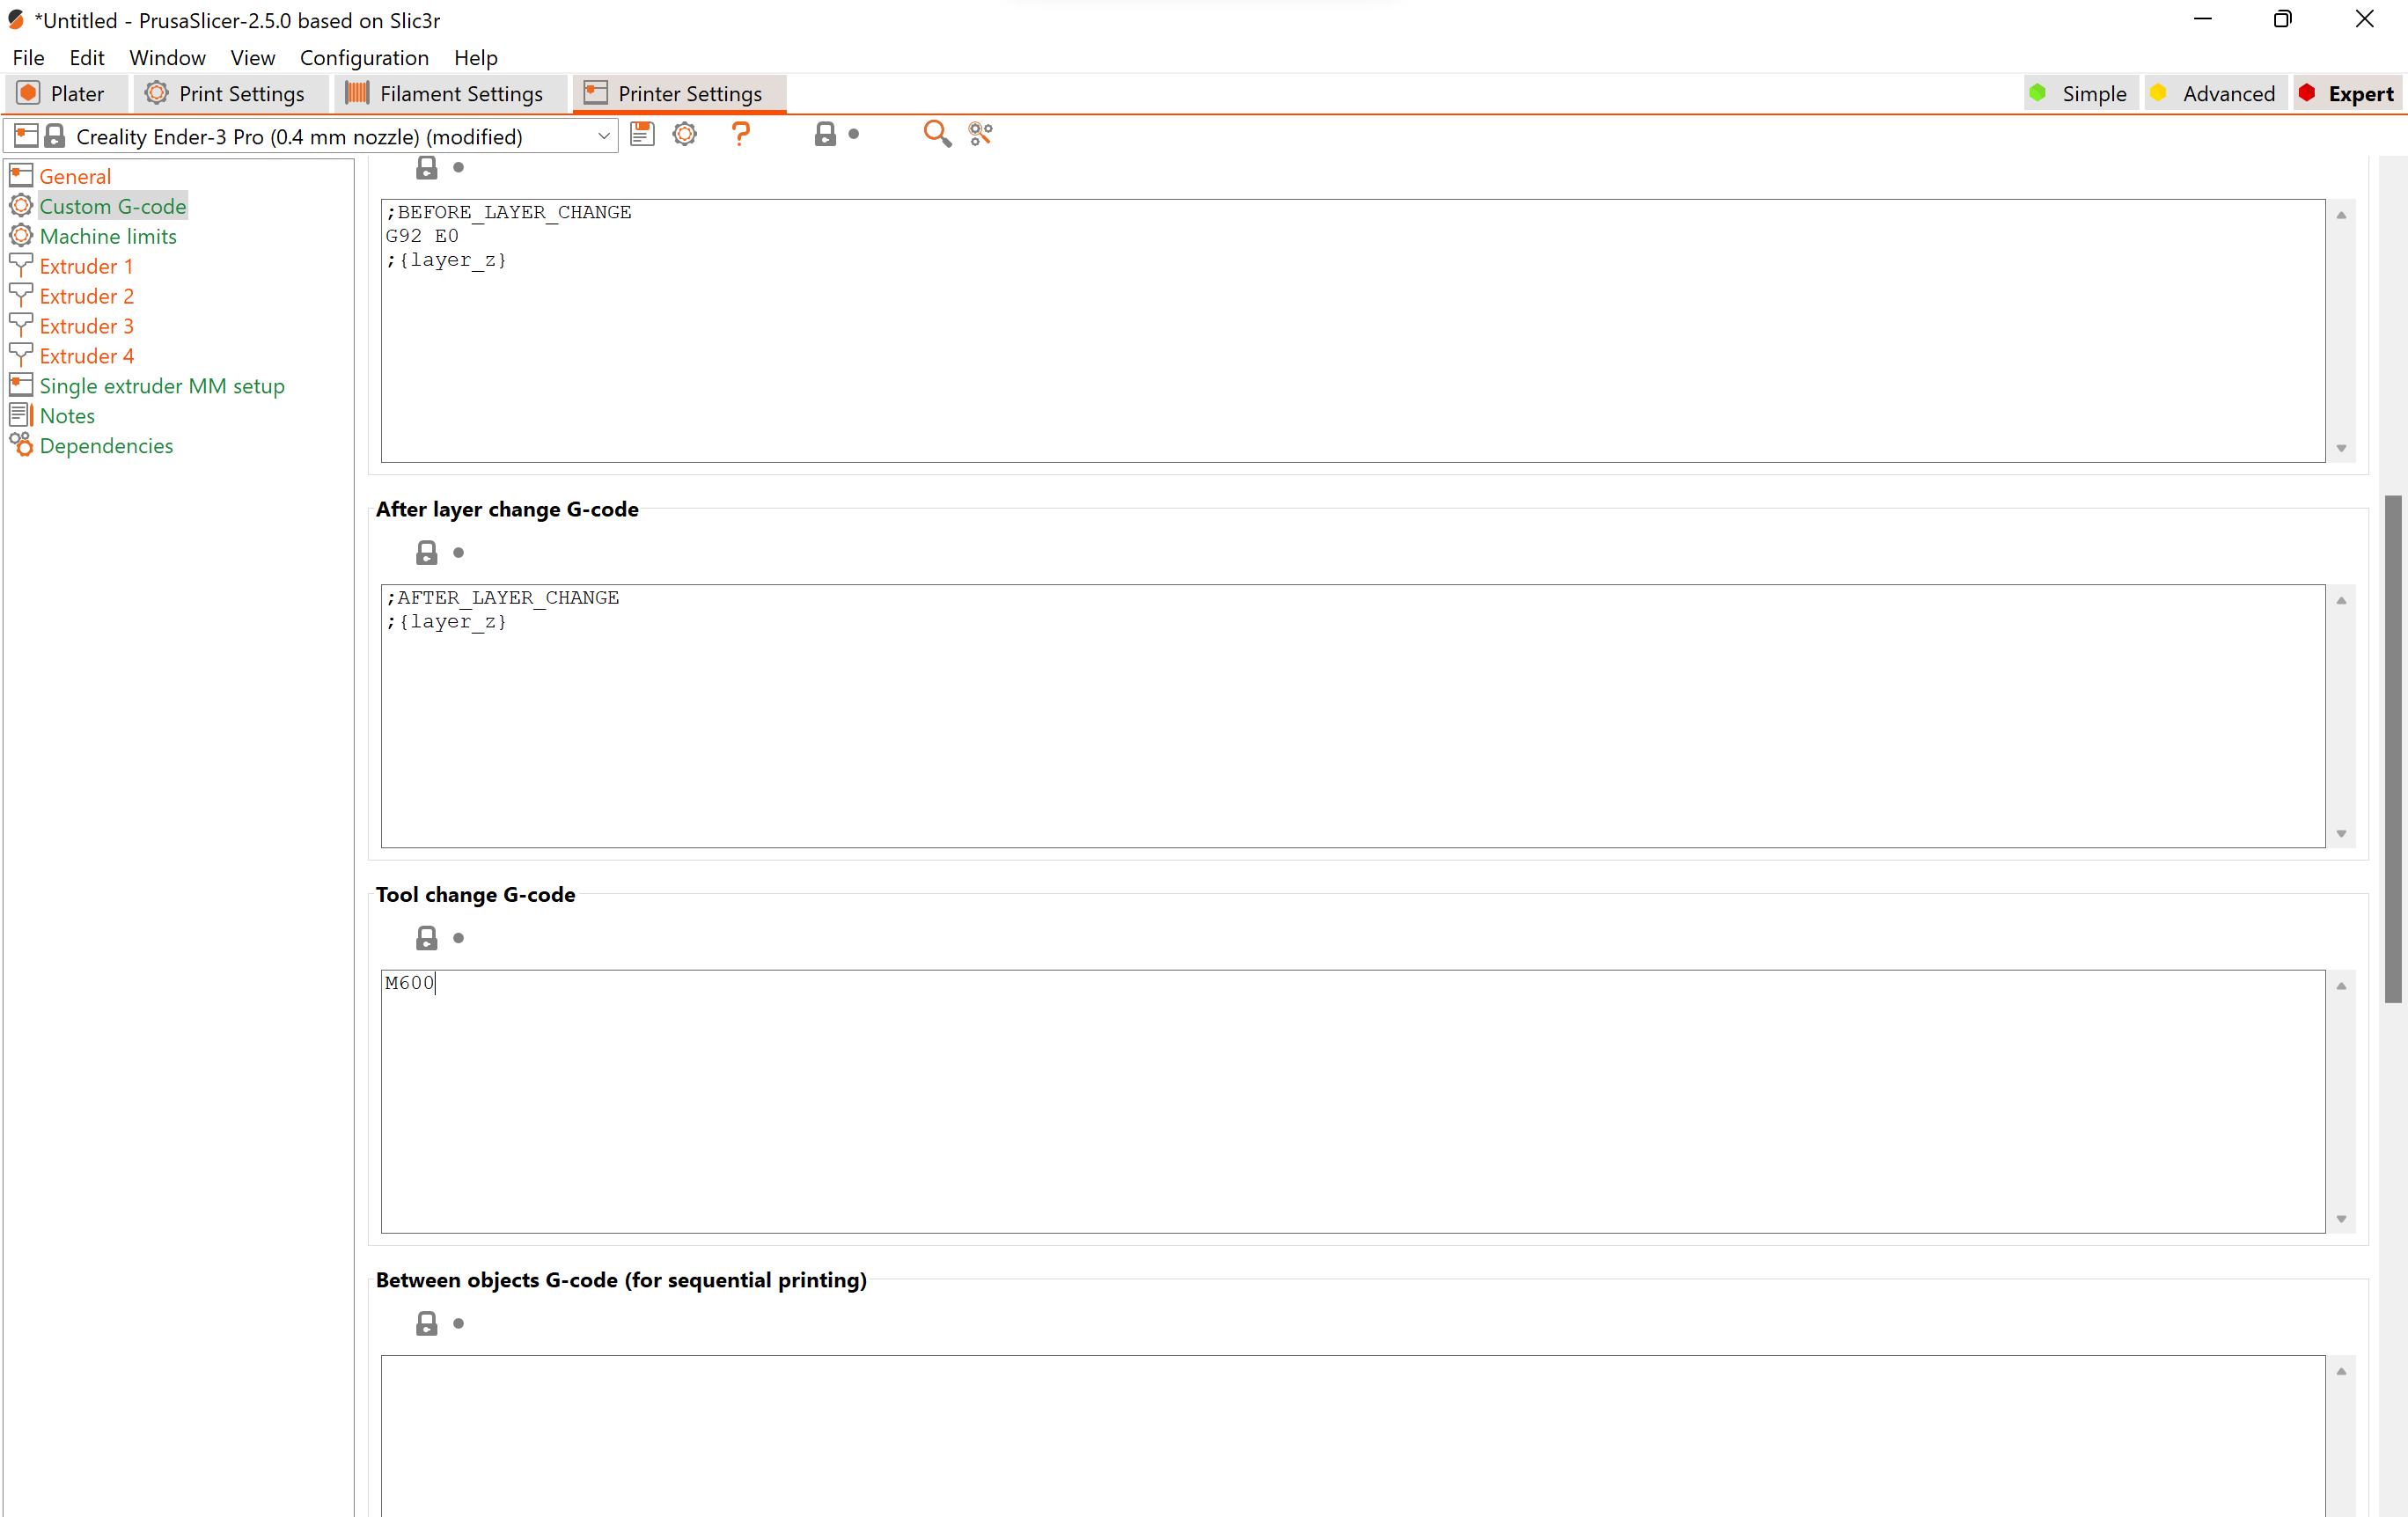Screen dimensions: 2408x1517
Task: Open the Configuration menu
Action: pyautogui.click(x=364, y=58)
